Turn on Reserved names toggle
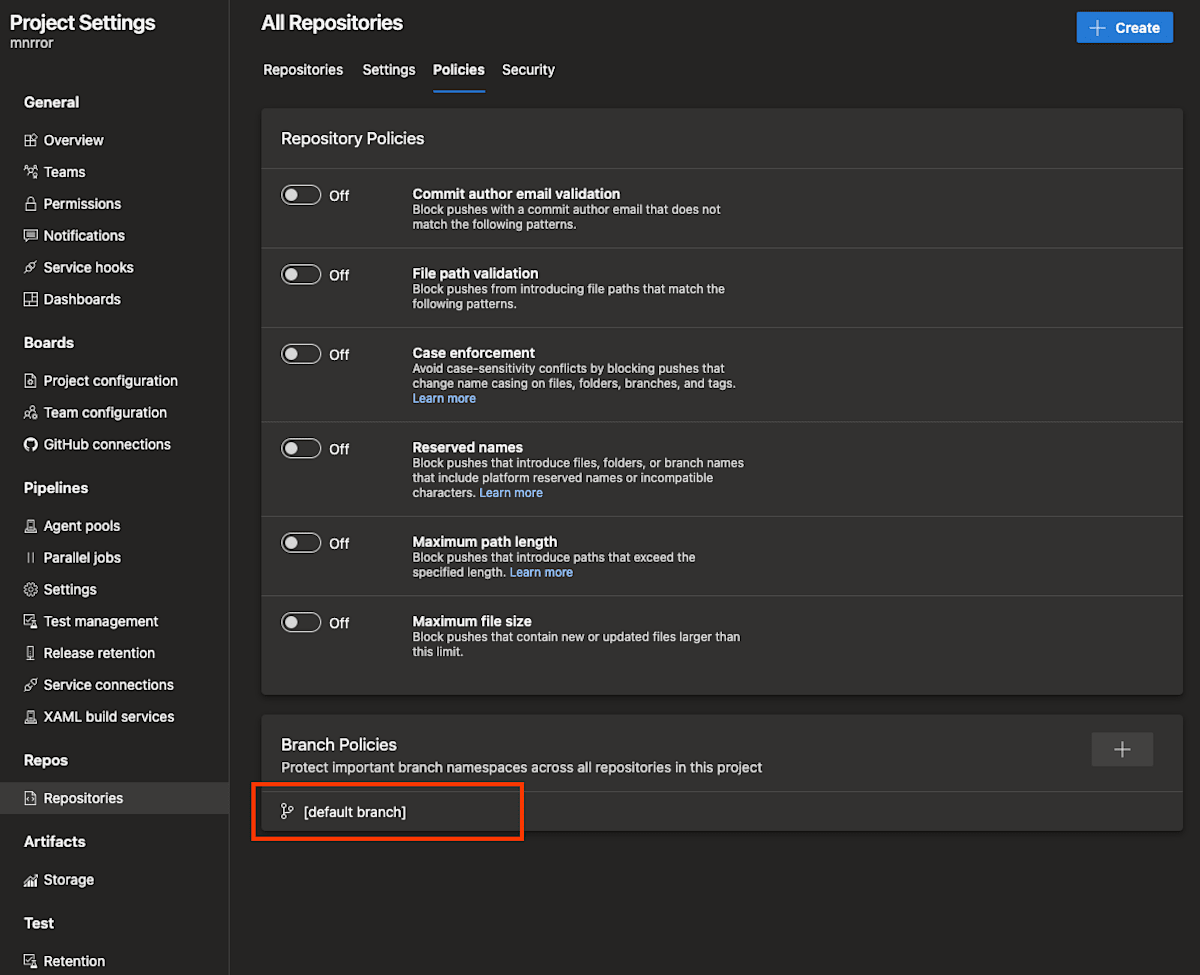Image resolution: width=1200 pixels, height=975 pixels. [301, 448]
